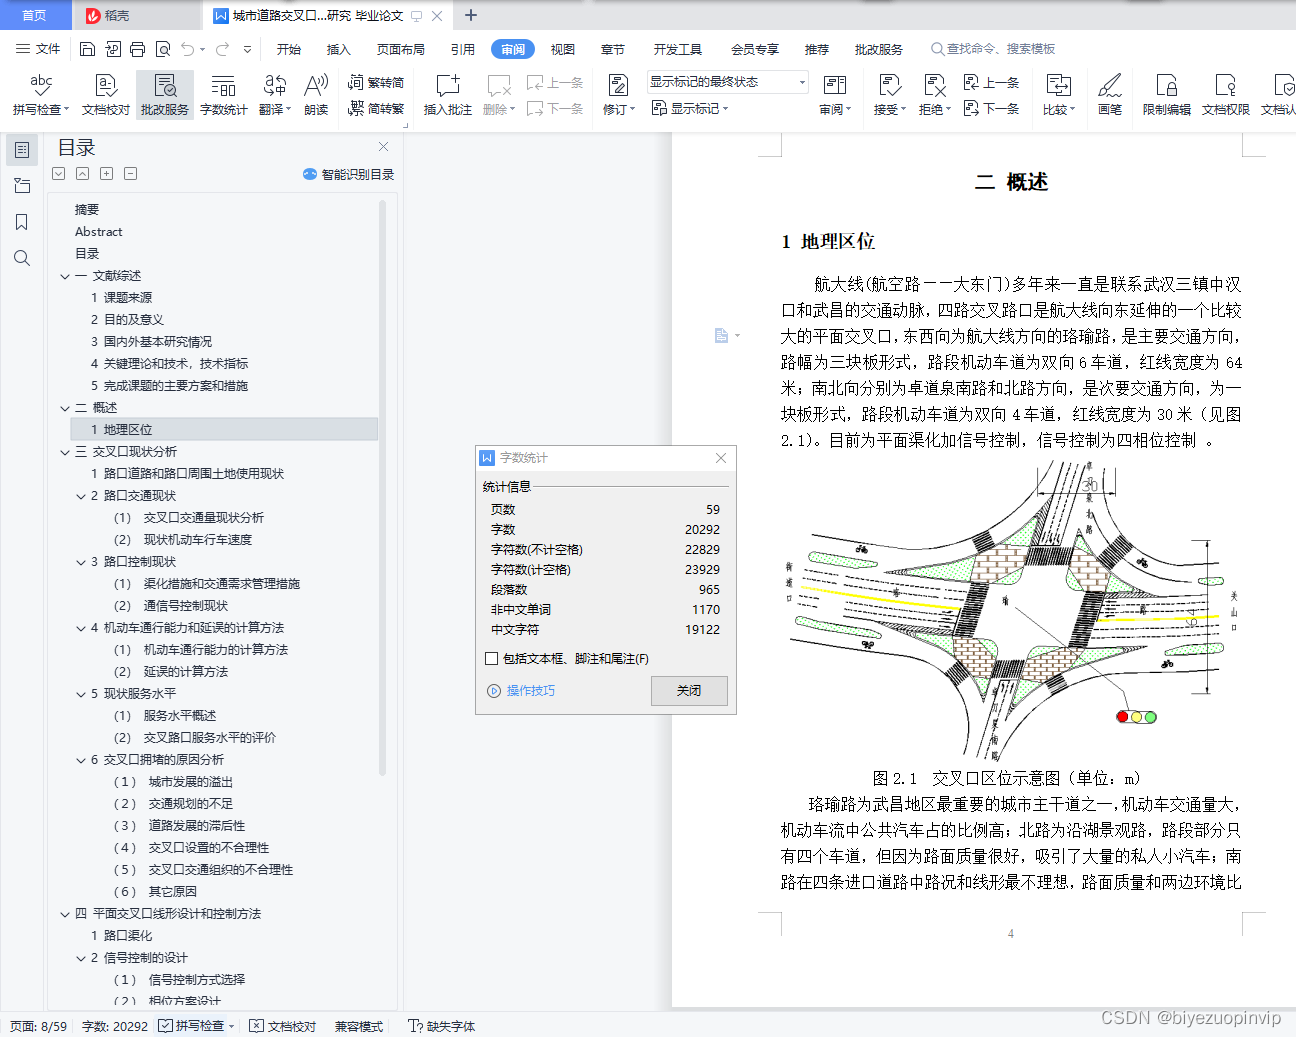Image resolution: width=1296 pixels, height=1037 pixels.
Task: Click the 智能识别目录 icon link
Action: coord(348,174)
